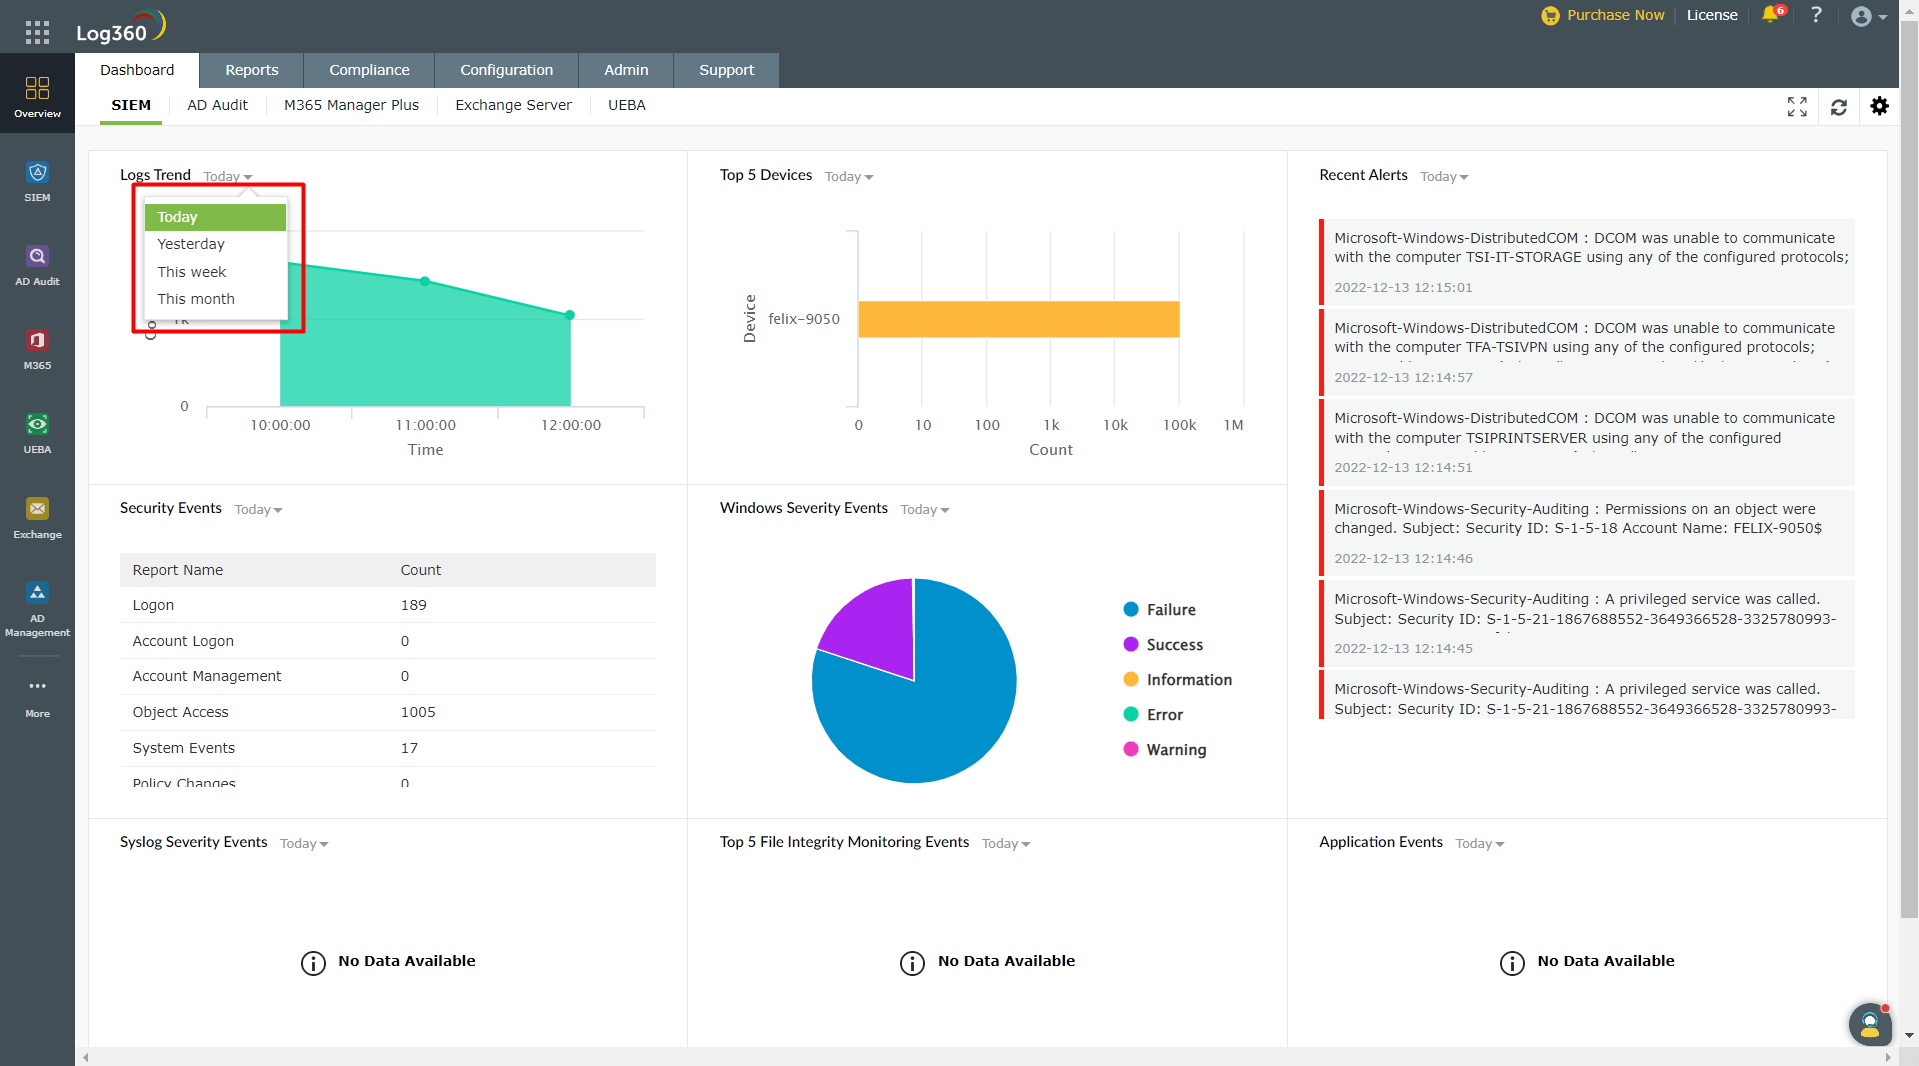Open AD Audit from the sidebar
The image size is (1919, 1066).
click(37, 265)
